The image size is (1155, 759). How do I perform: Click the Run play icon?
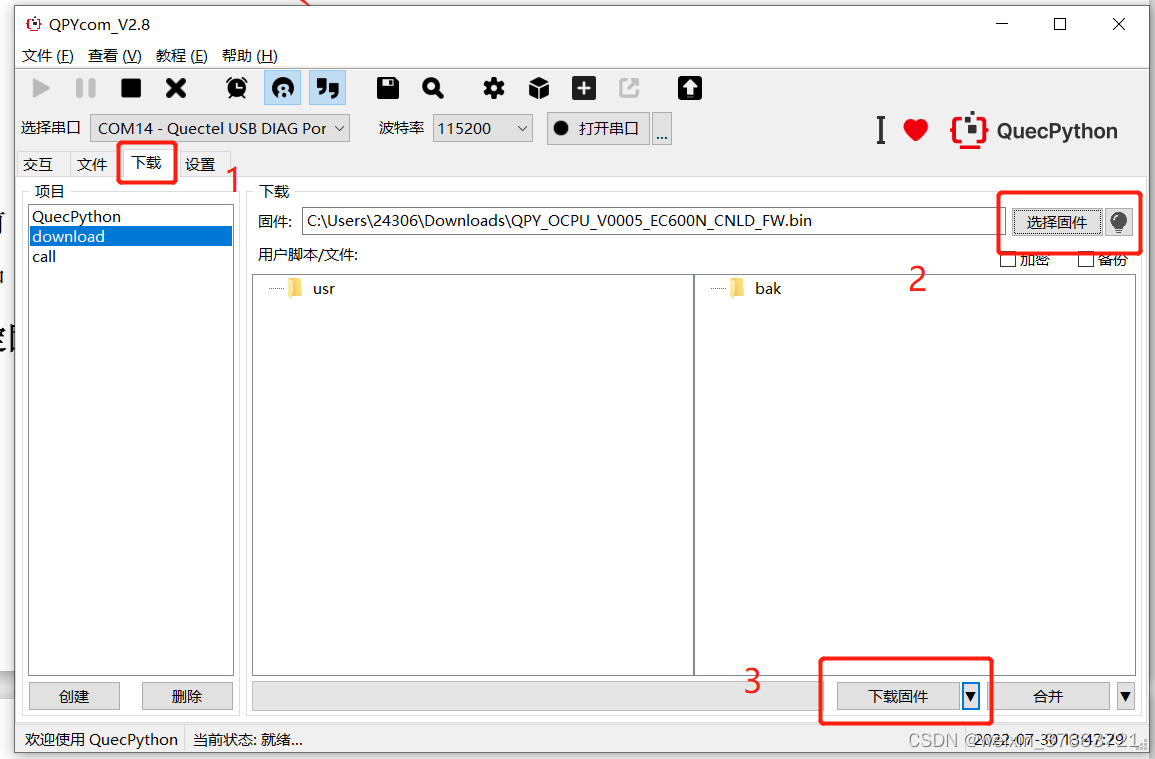click(x=41, y=88)
